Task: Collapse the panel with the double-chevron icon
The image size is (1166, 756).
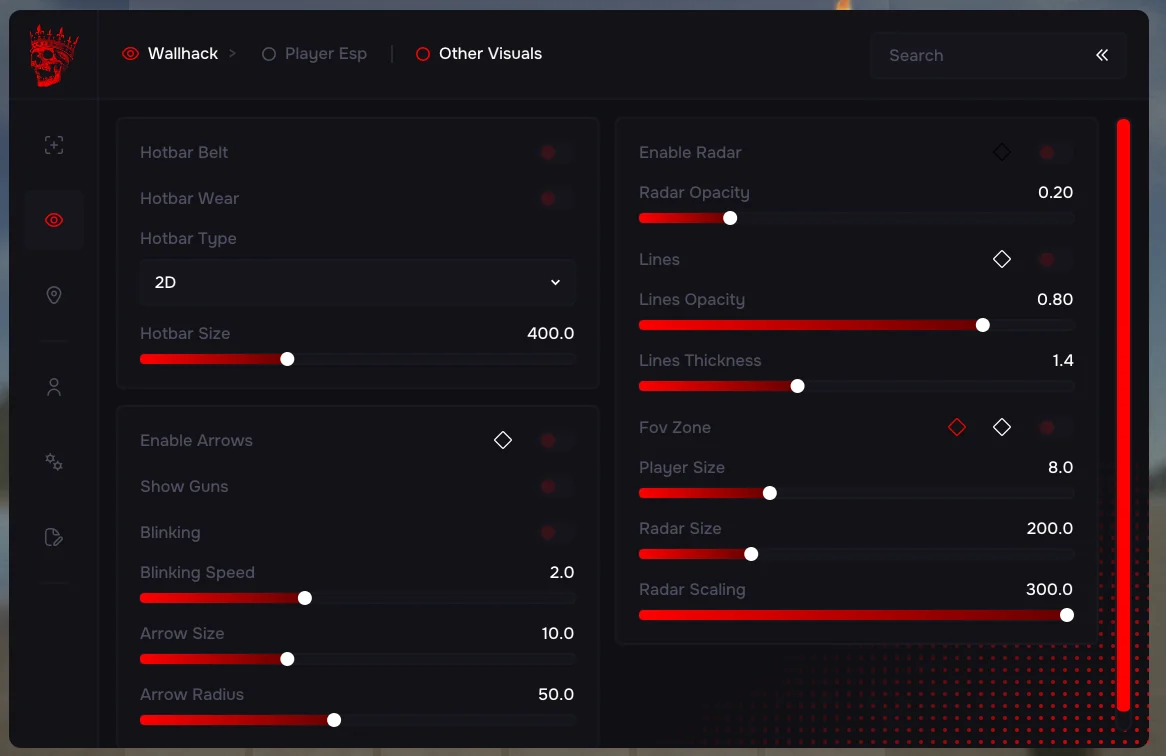Action: click(1102, 55)
